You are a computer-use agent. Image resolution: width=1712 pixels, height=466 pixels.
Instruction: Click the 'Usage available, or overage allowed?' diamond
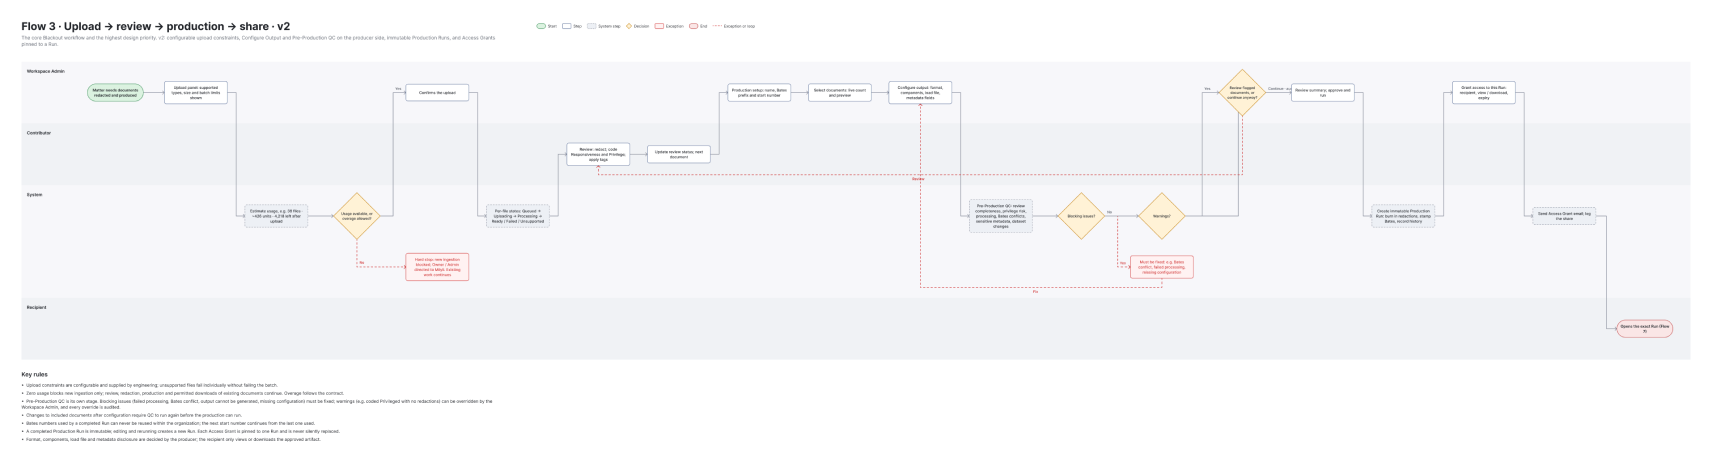coord(356,216)
